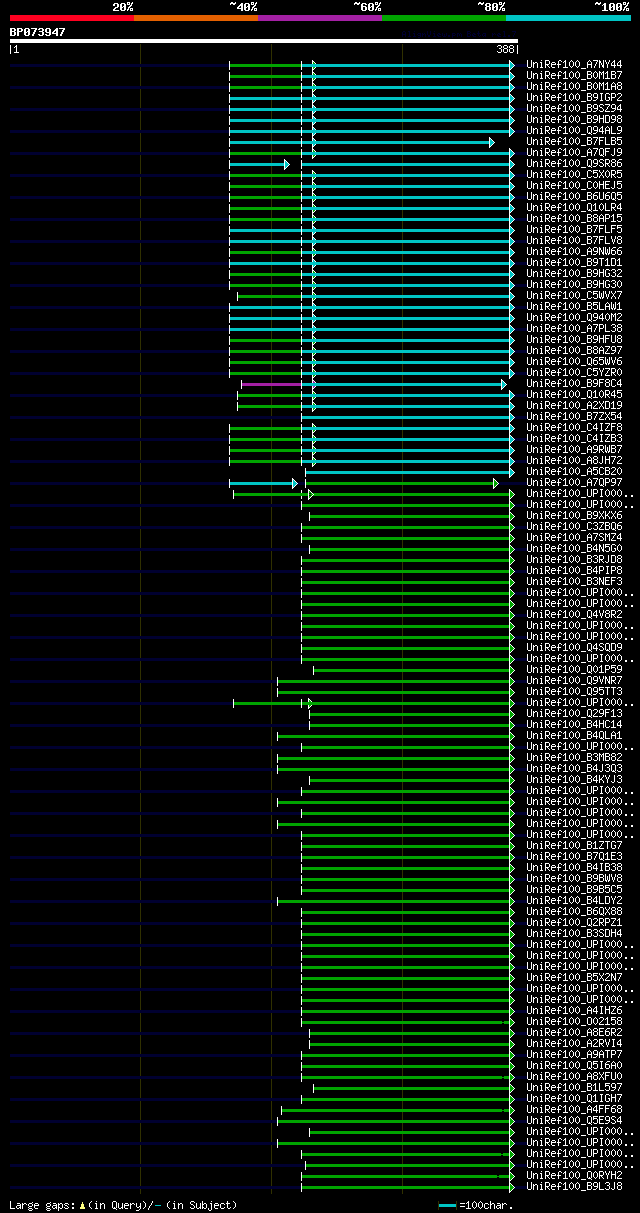The height and width of the screenshot is (1213, 640).
Task: Click the orange ~40% identity legend segment
Action: click(x=195, y=18)
